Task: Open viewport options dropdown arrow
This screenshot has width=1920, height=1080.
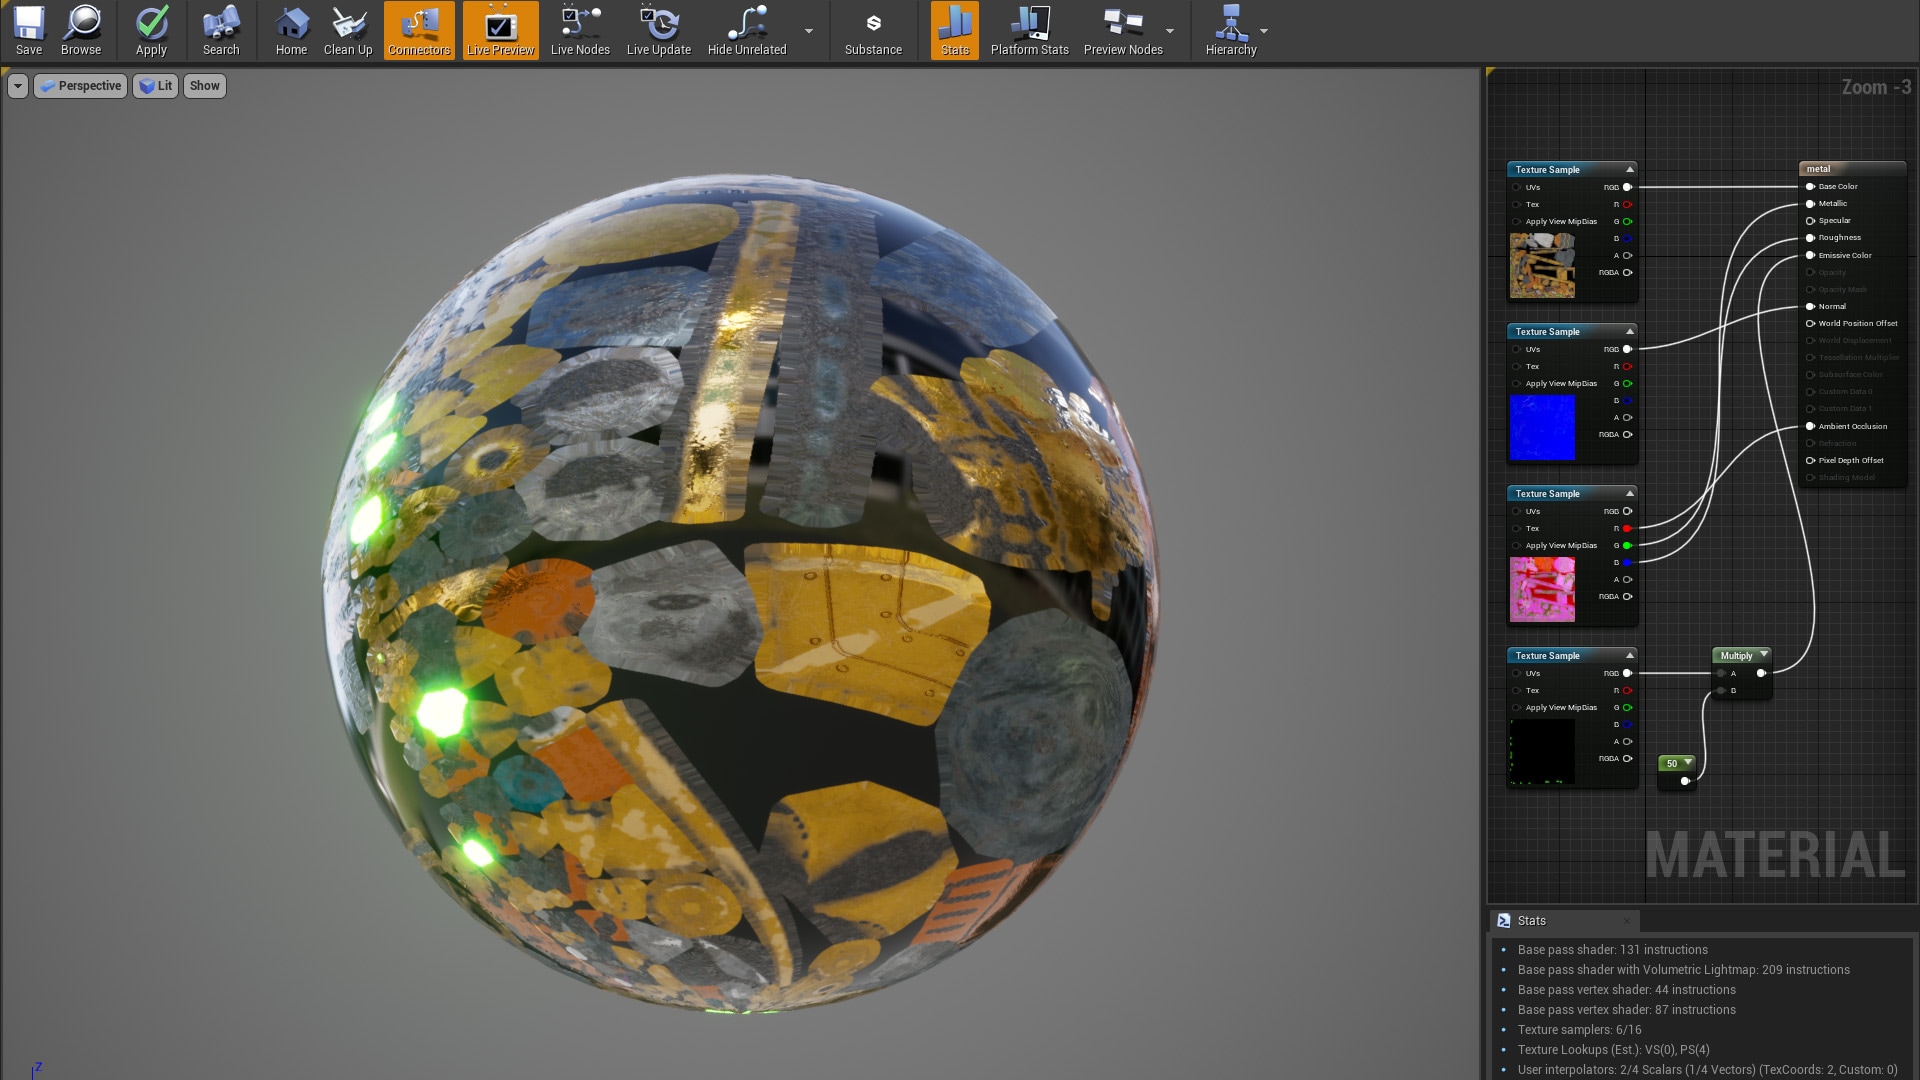Action: tap(17, 86)
